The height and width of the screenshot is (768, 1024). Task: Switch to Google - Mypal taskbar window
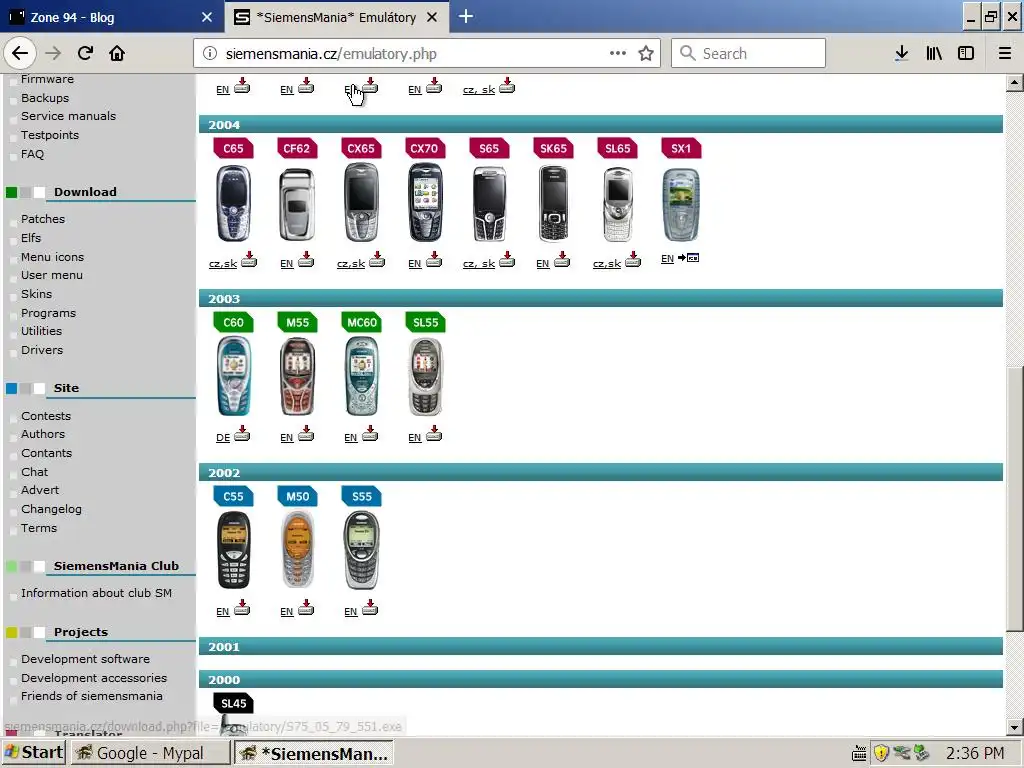pos(150,753)
